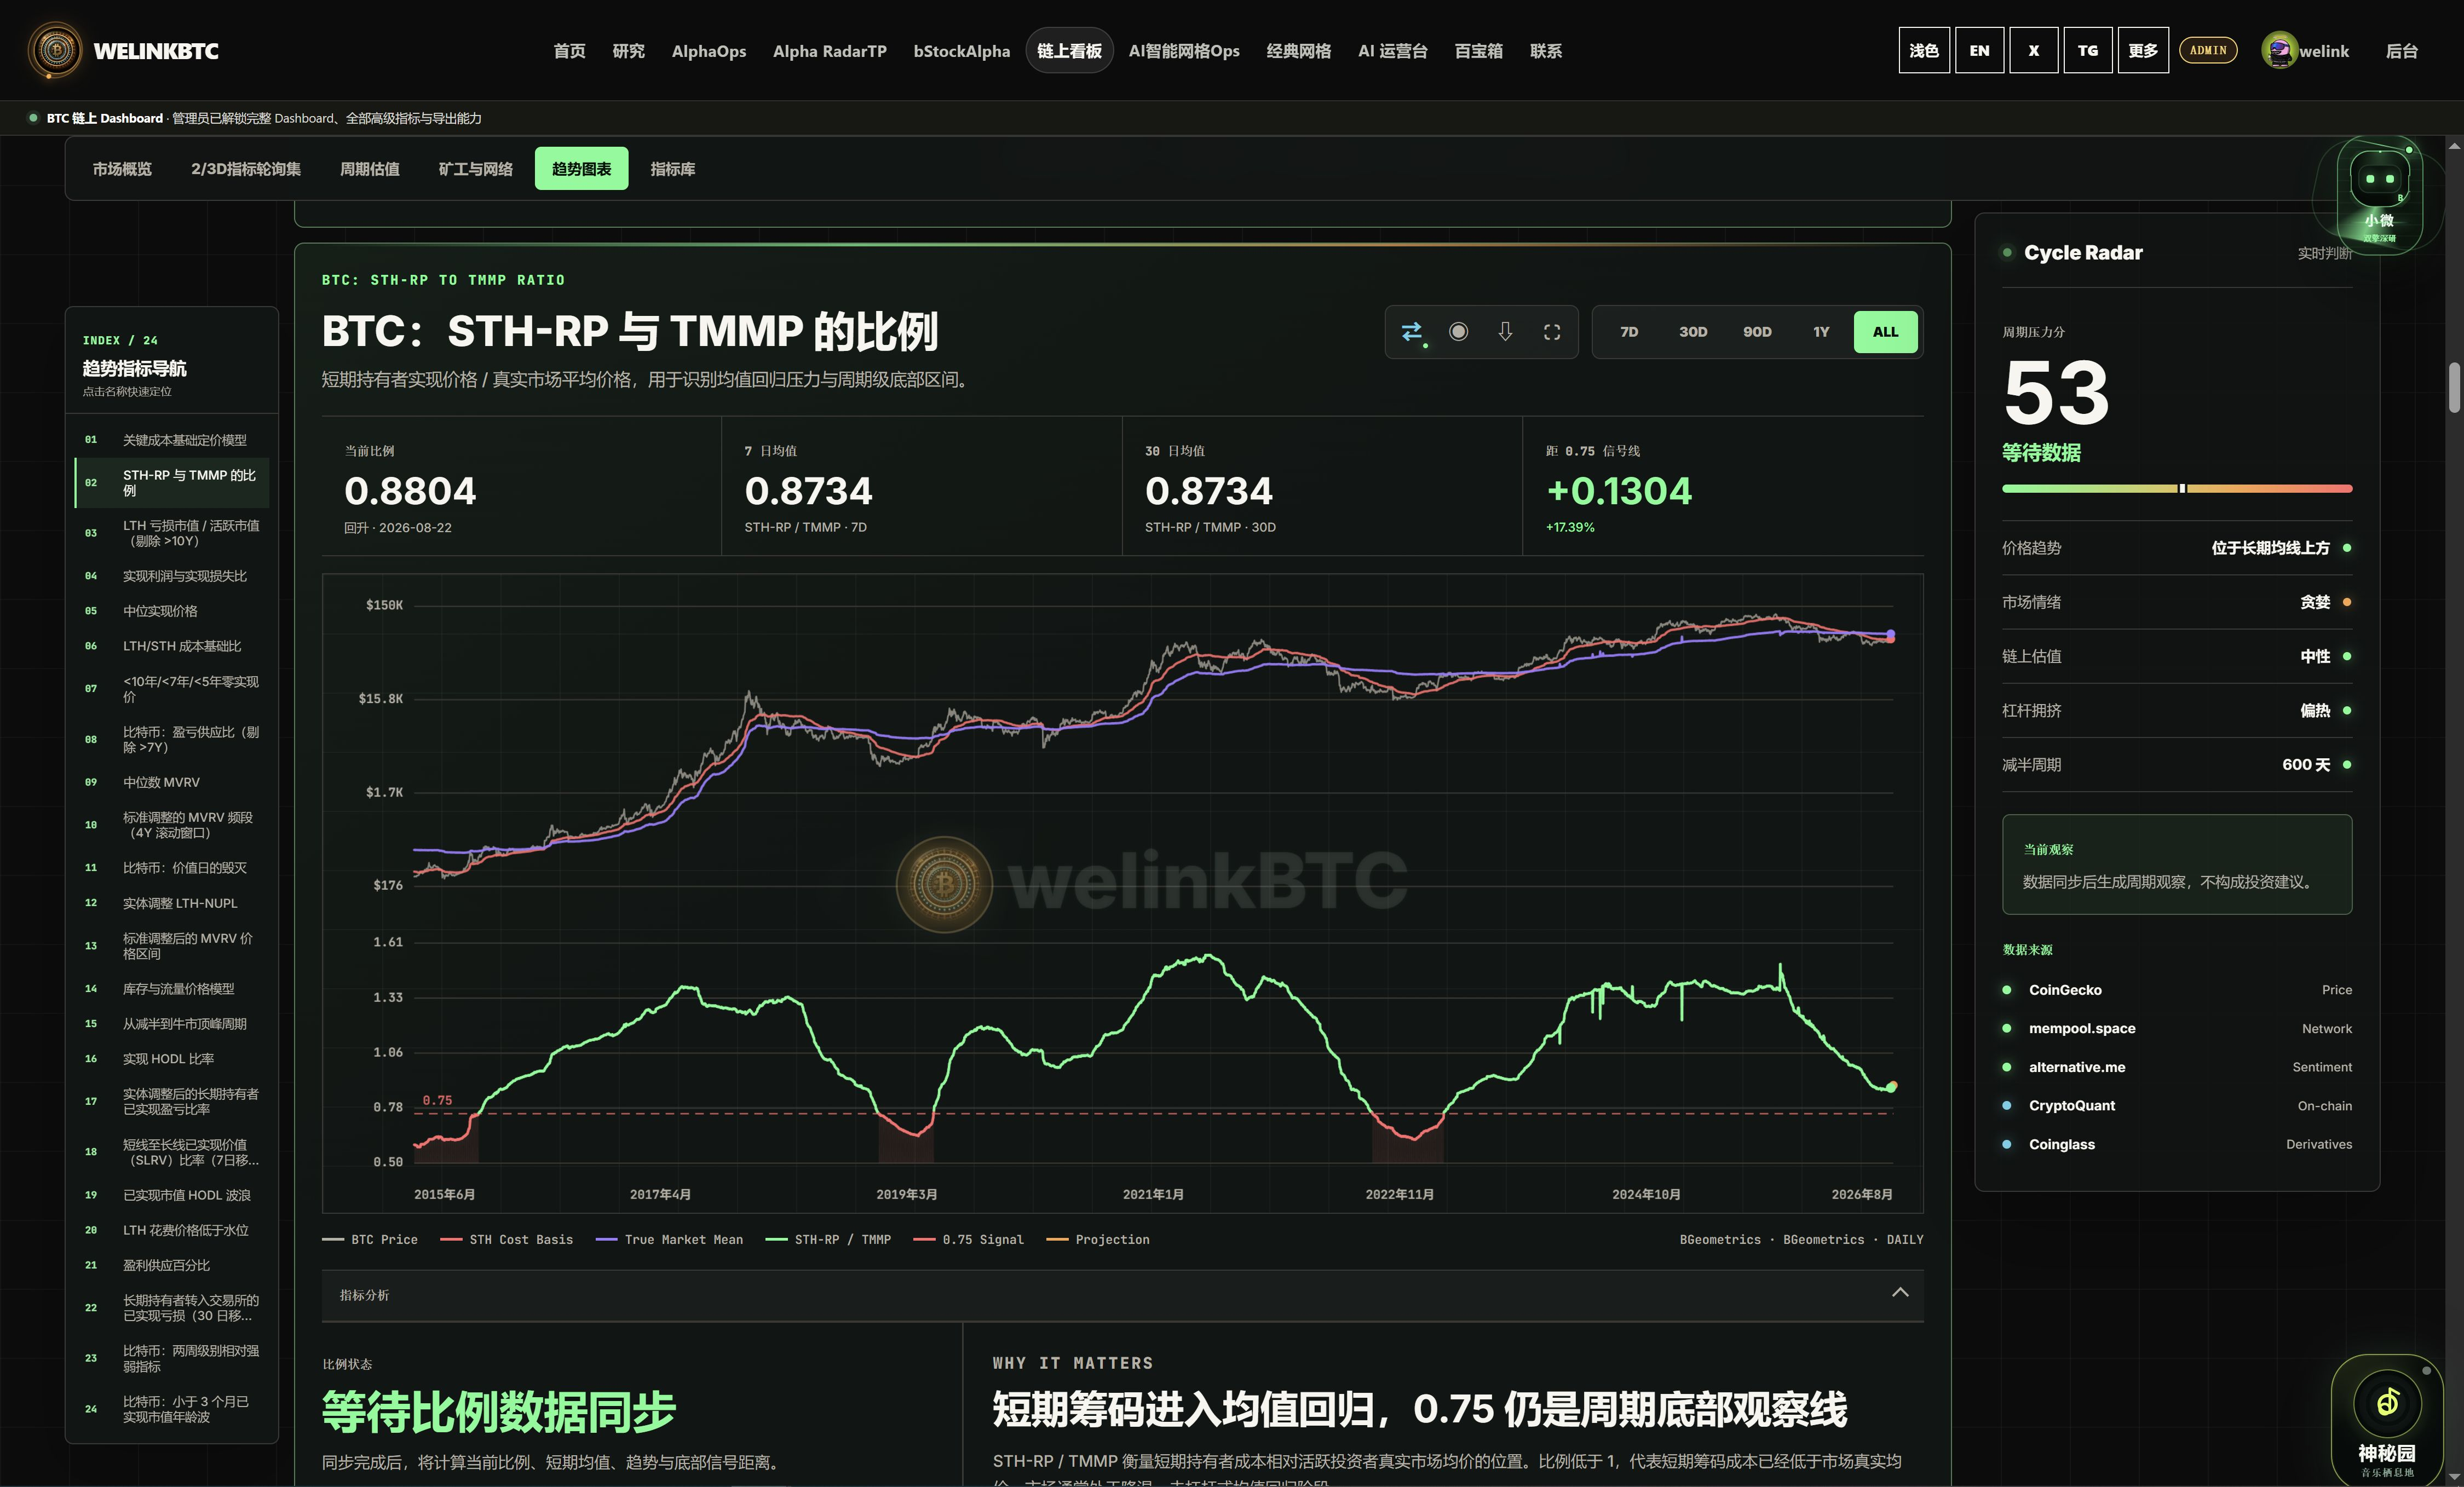Jump to 实体调整 LTH-NUPL indicator

coord(172,903)
